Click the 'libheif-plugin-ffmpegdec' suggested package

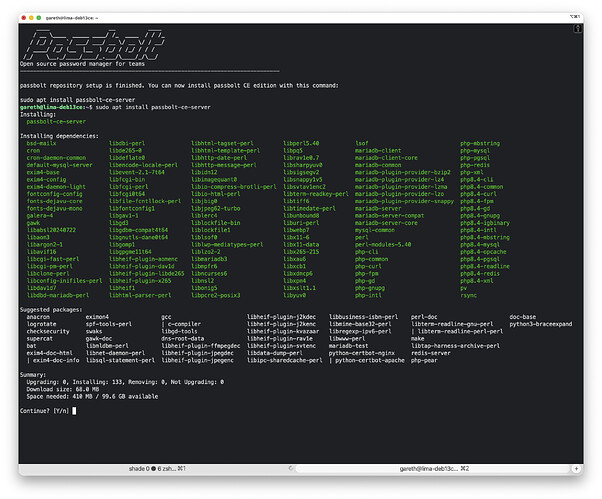tap(201, 346)
